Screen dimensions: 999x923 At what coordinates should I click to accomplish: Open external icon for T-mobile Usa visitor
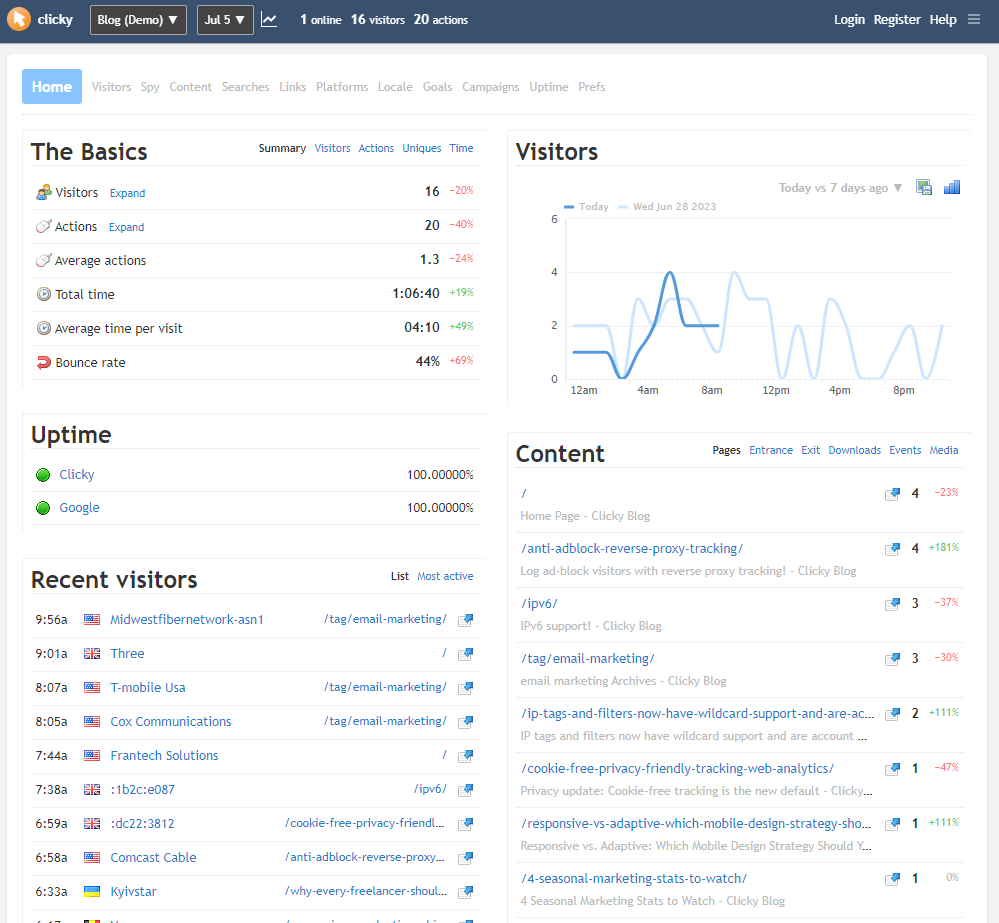point(466,687)
